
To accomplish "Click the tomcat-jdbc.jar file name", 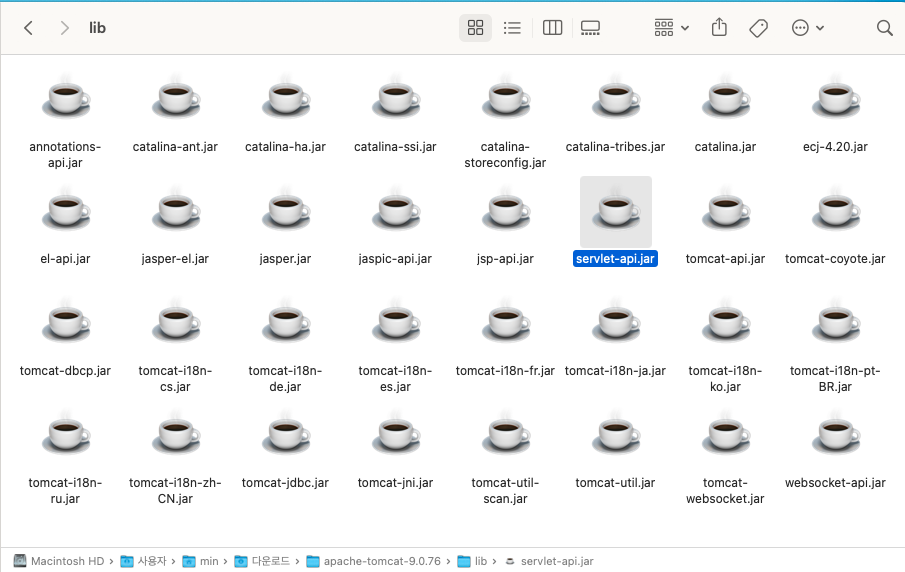I will [285, 483].
